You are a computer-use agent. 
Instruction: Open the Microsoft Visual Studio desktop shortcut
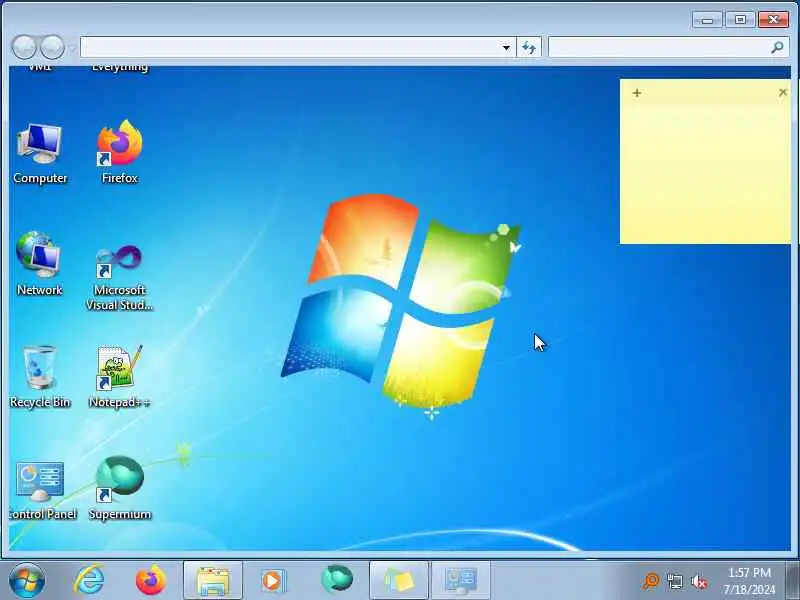[120, 278]
